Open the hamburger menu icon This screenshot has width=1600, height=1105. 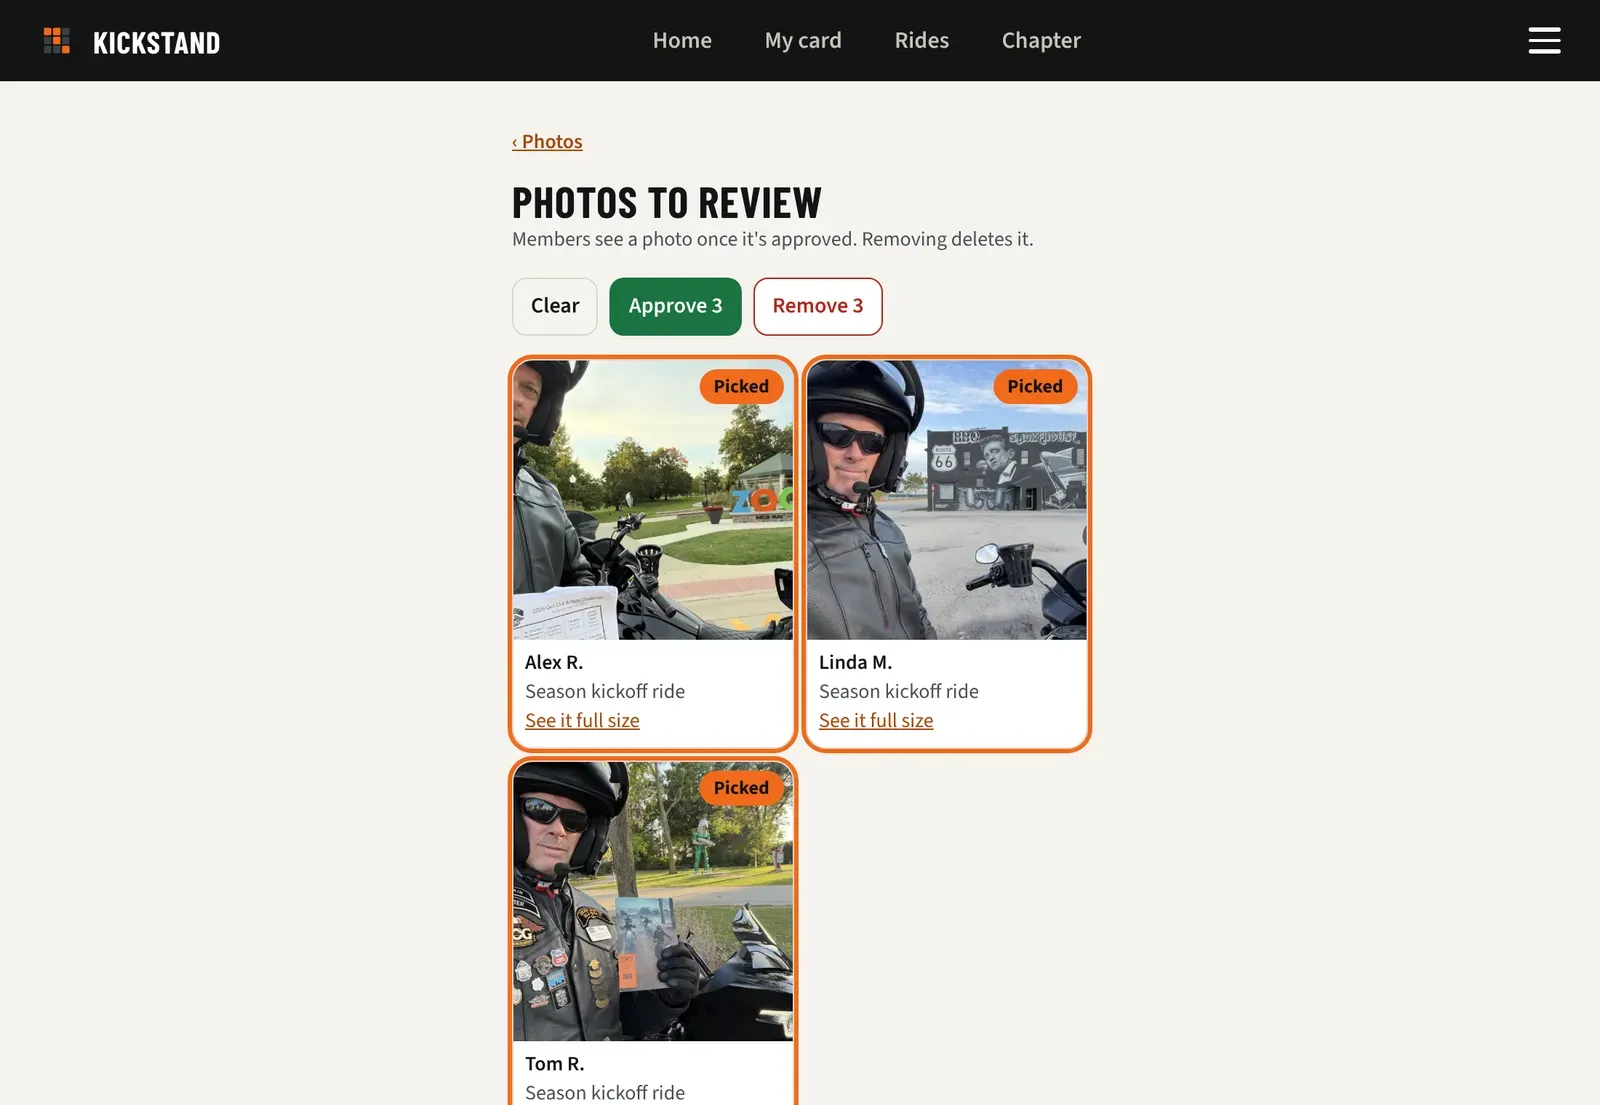point(1544,41)
